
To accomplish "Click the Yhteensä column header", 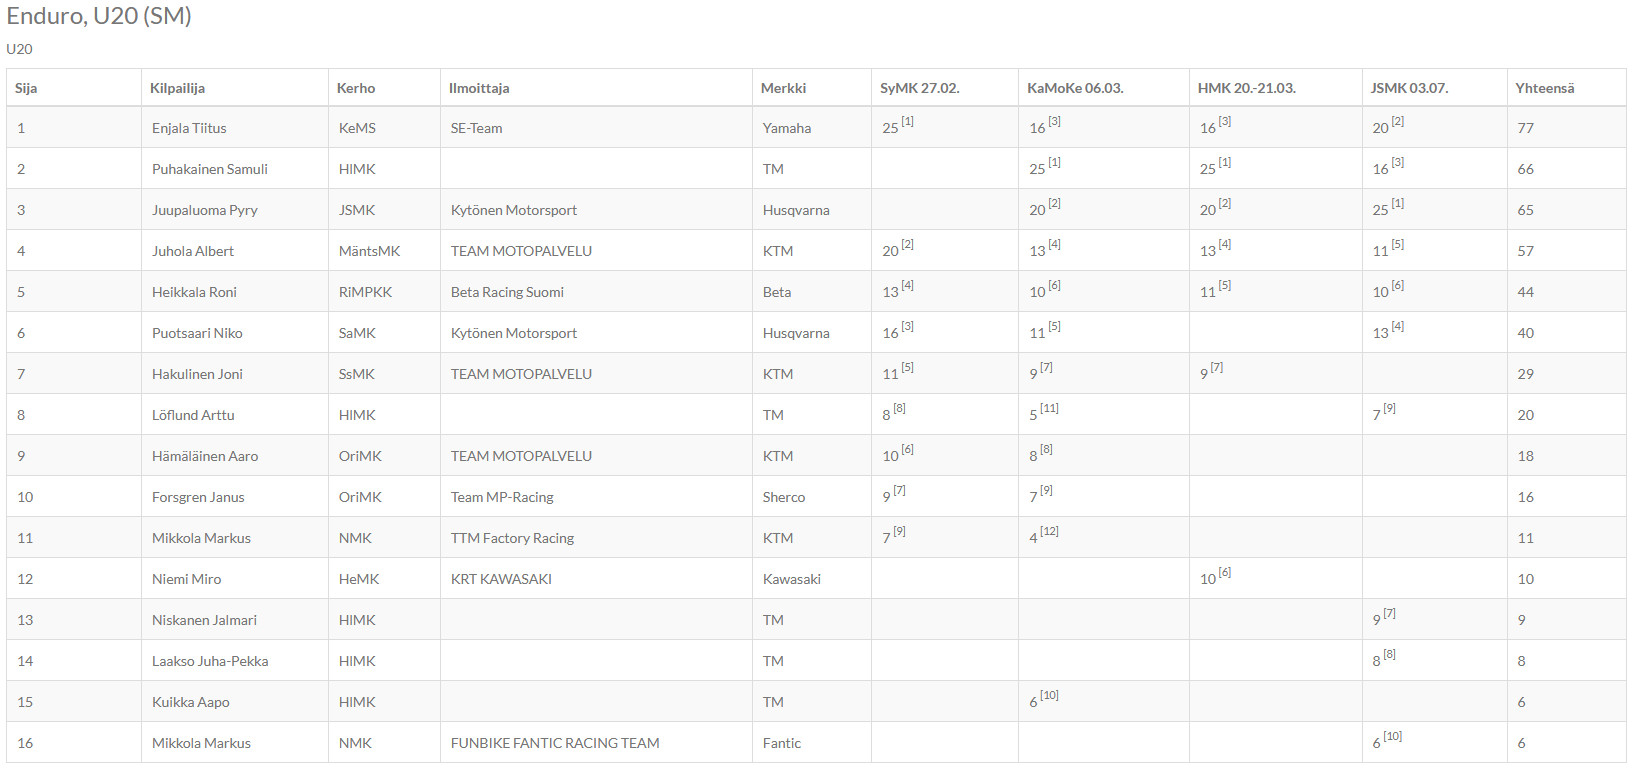I will click(1544, 88).
